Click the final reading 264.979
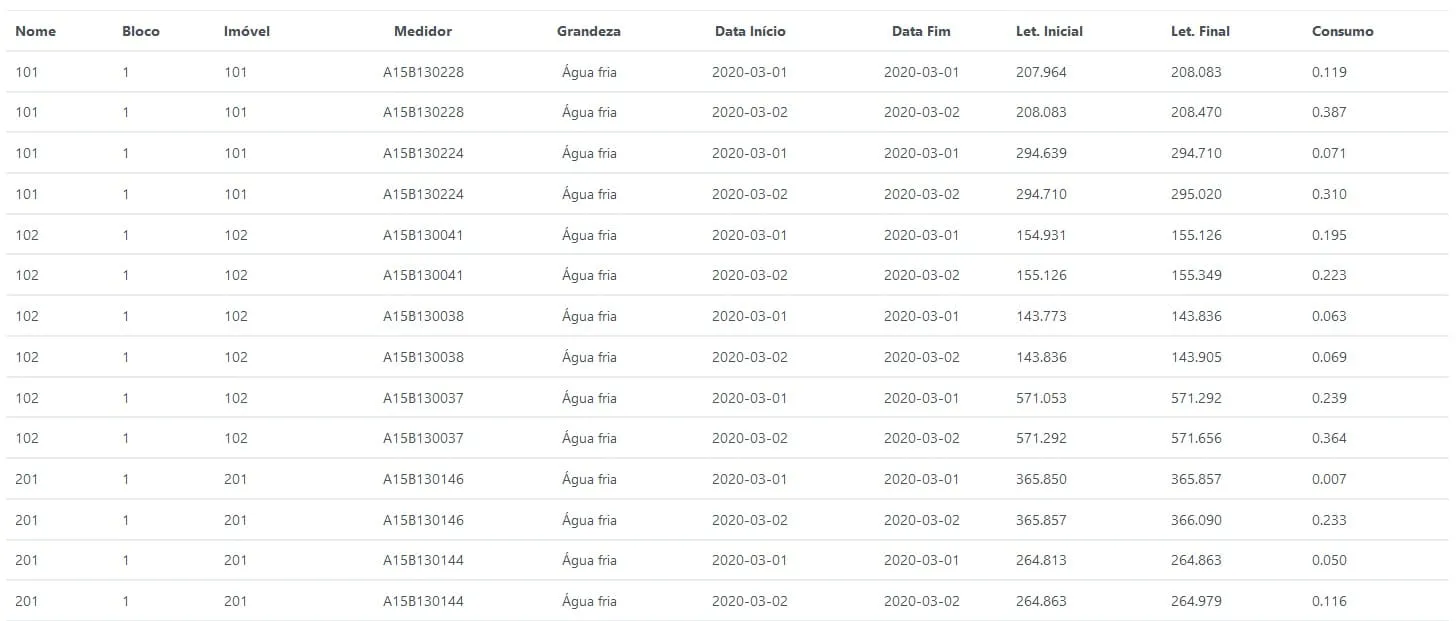The image size is (1456, 621). 1196,601
